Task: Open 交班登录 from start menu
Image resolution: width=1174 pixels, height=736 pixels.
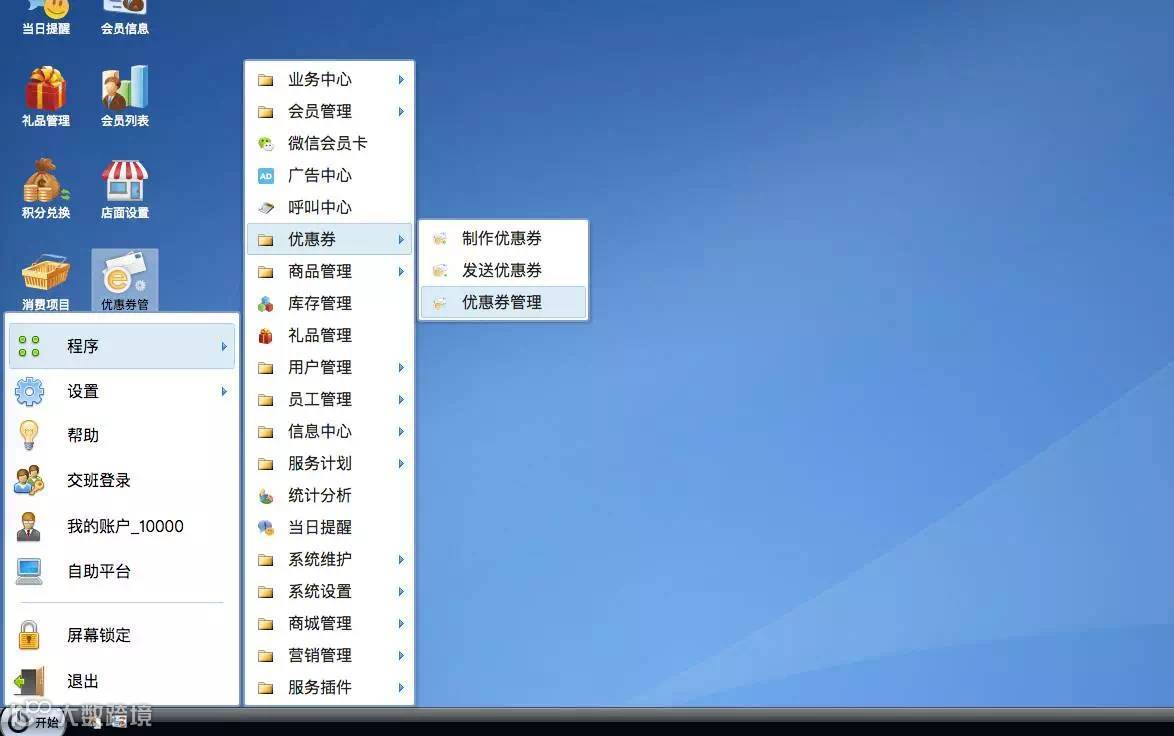Action: pyautogui.click(x=122, y=480)
